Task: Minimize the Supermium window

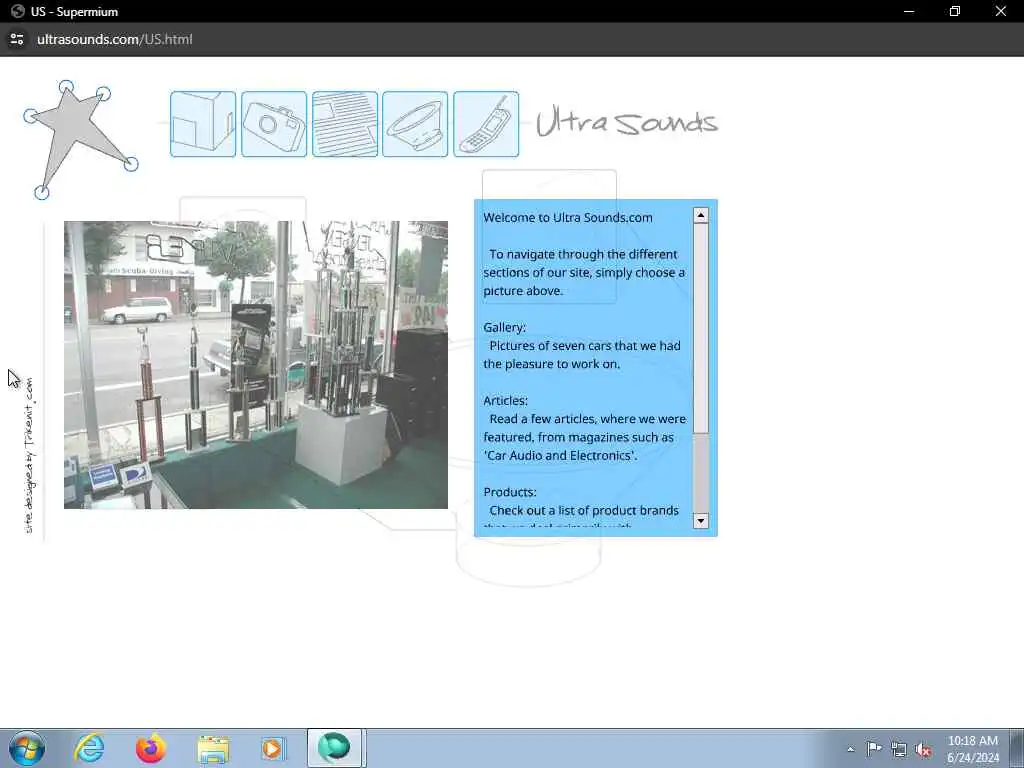Action: (x=908, y=11)
